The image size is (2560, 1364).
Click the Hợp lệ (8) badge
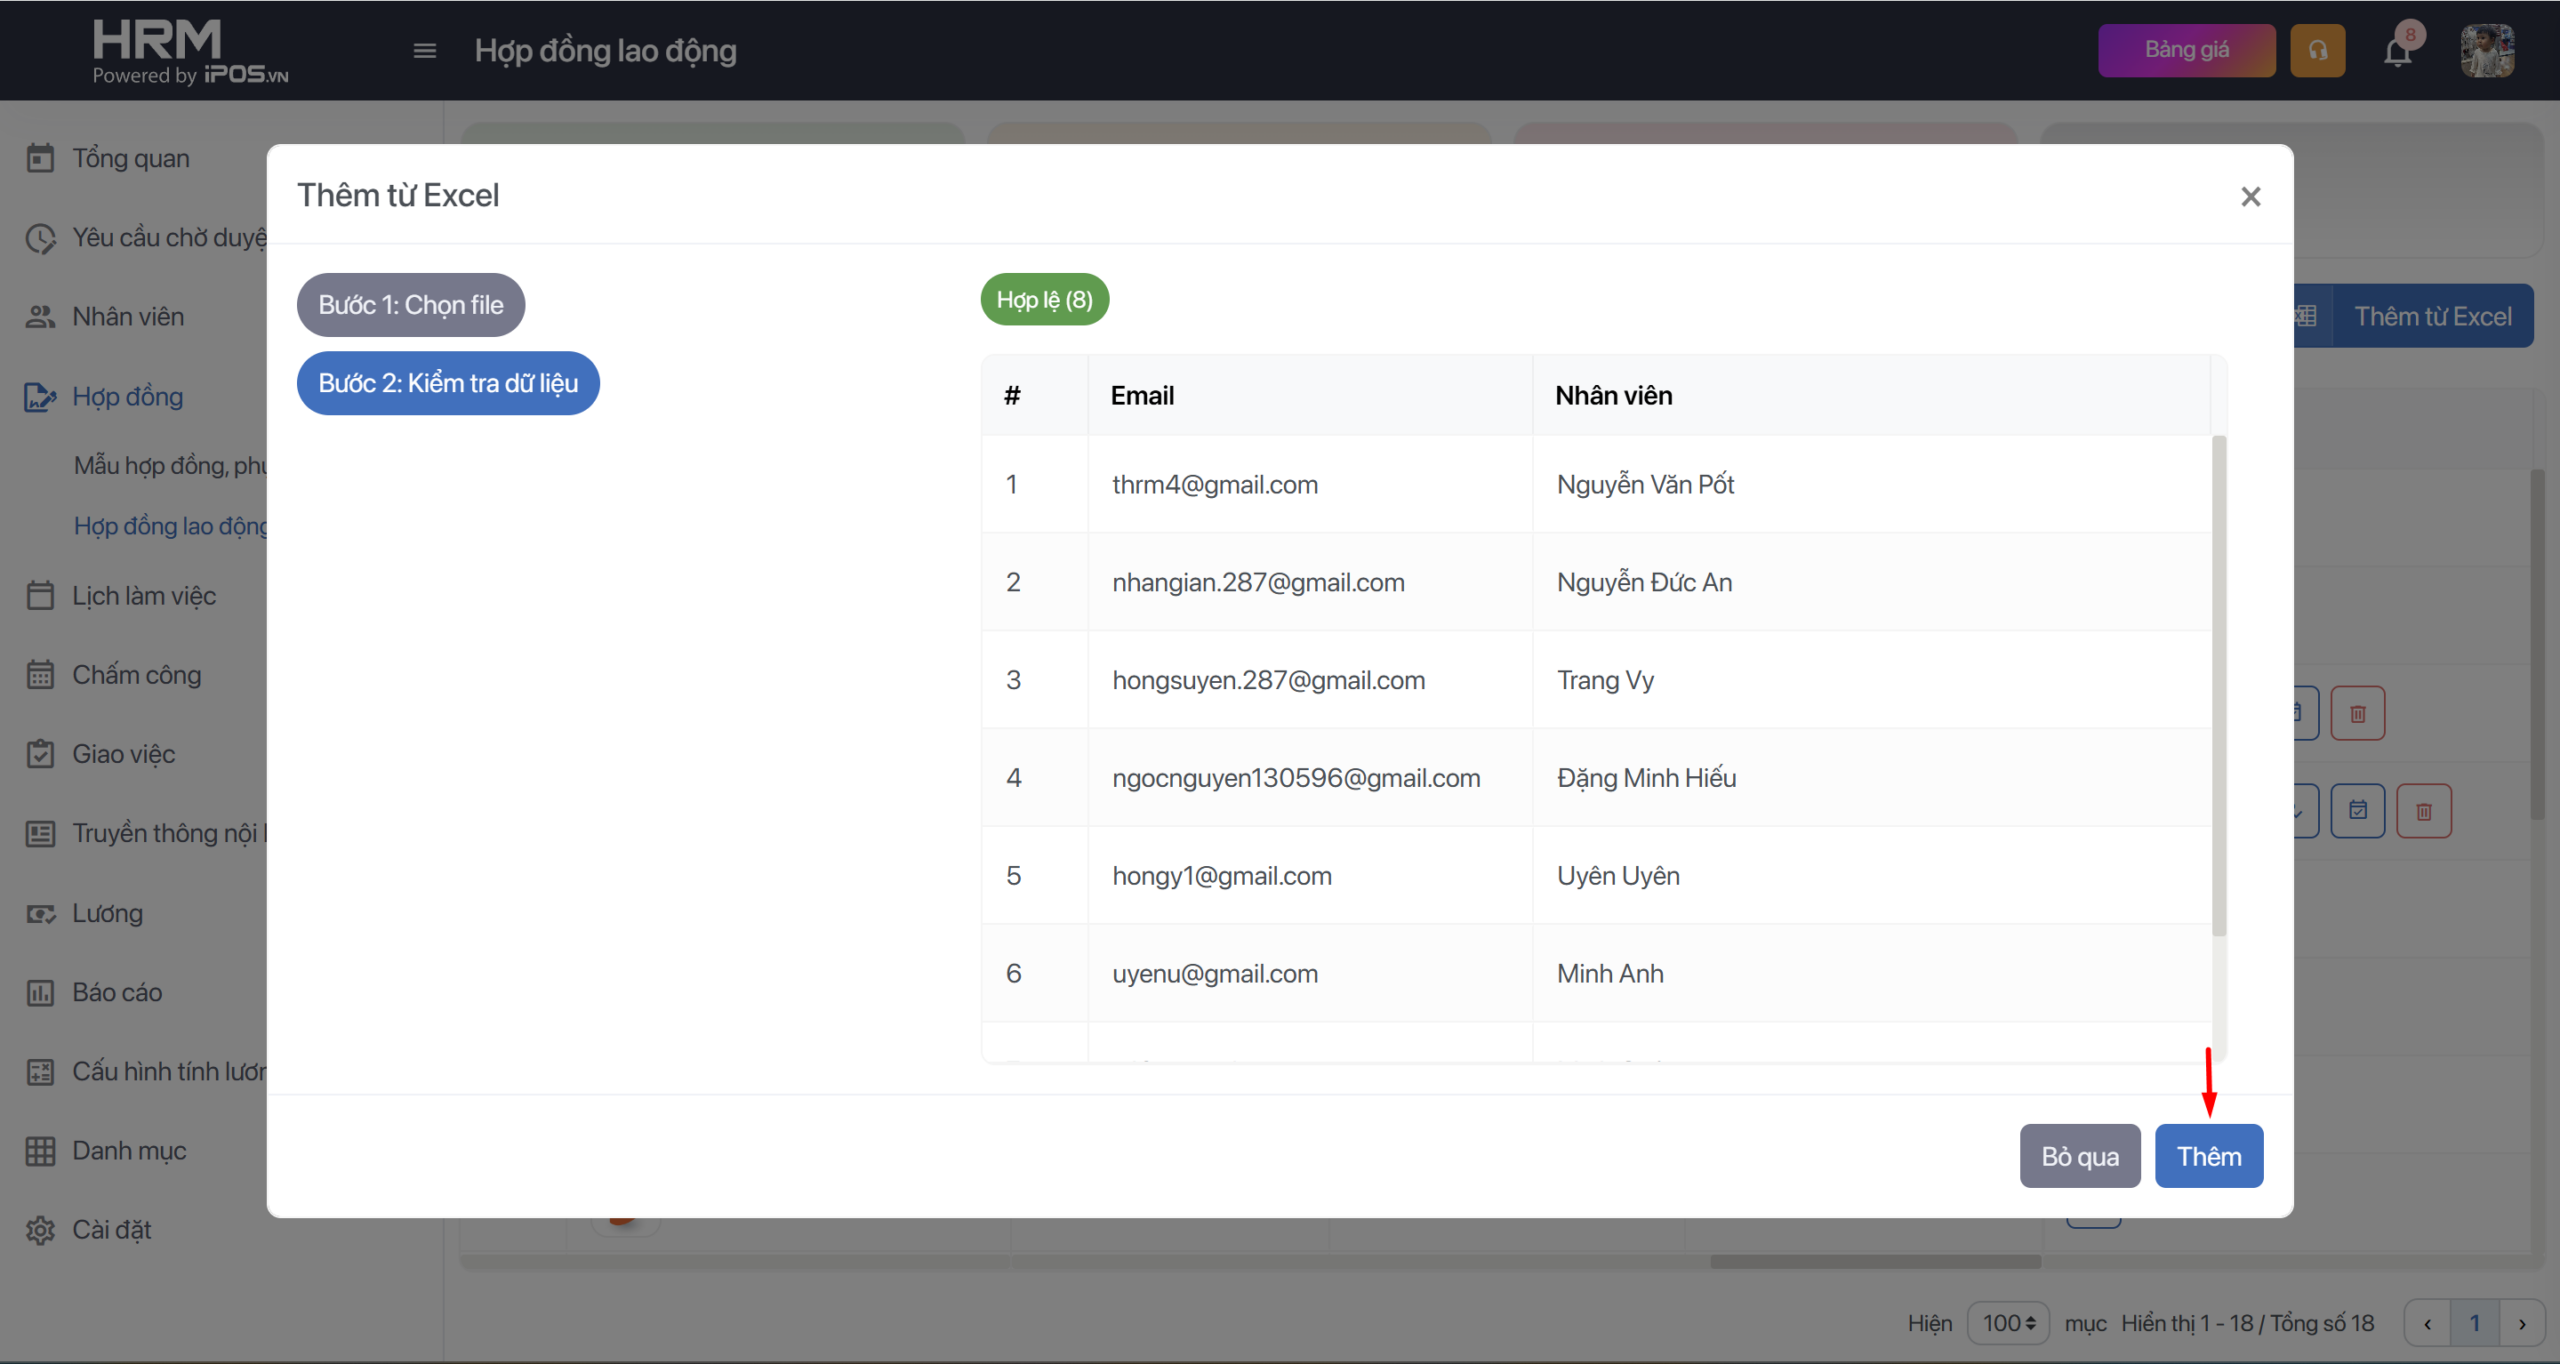pyautogui.click(x=1044, y=300)
